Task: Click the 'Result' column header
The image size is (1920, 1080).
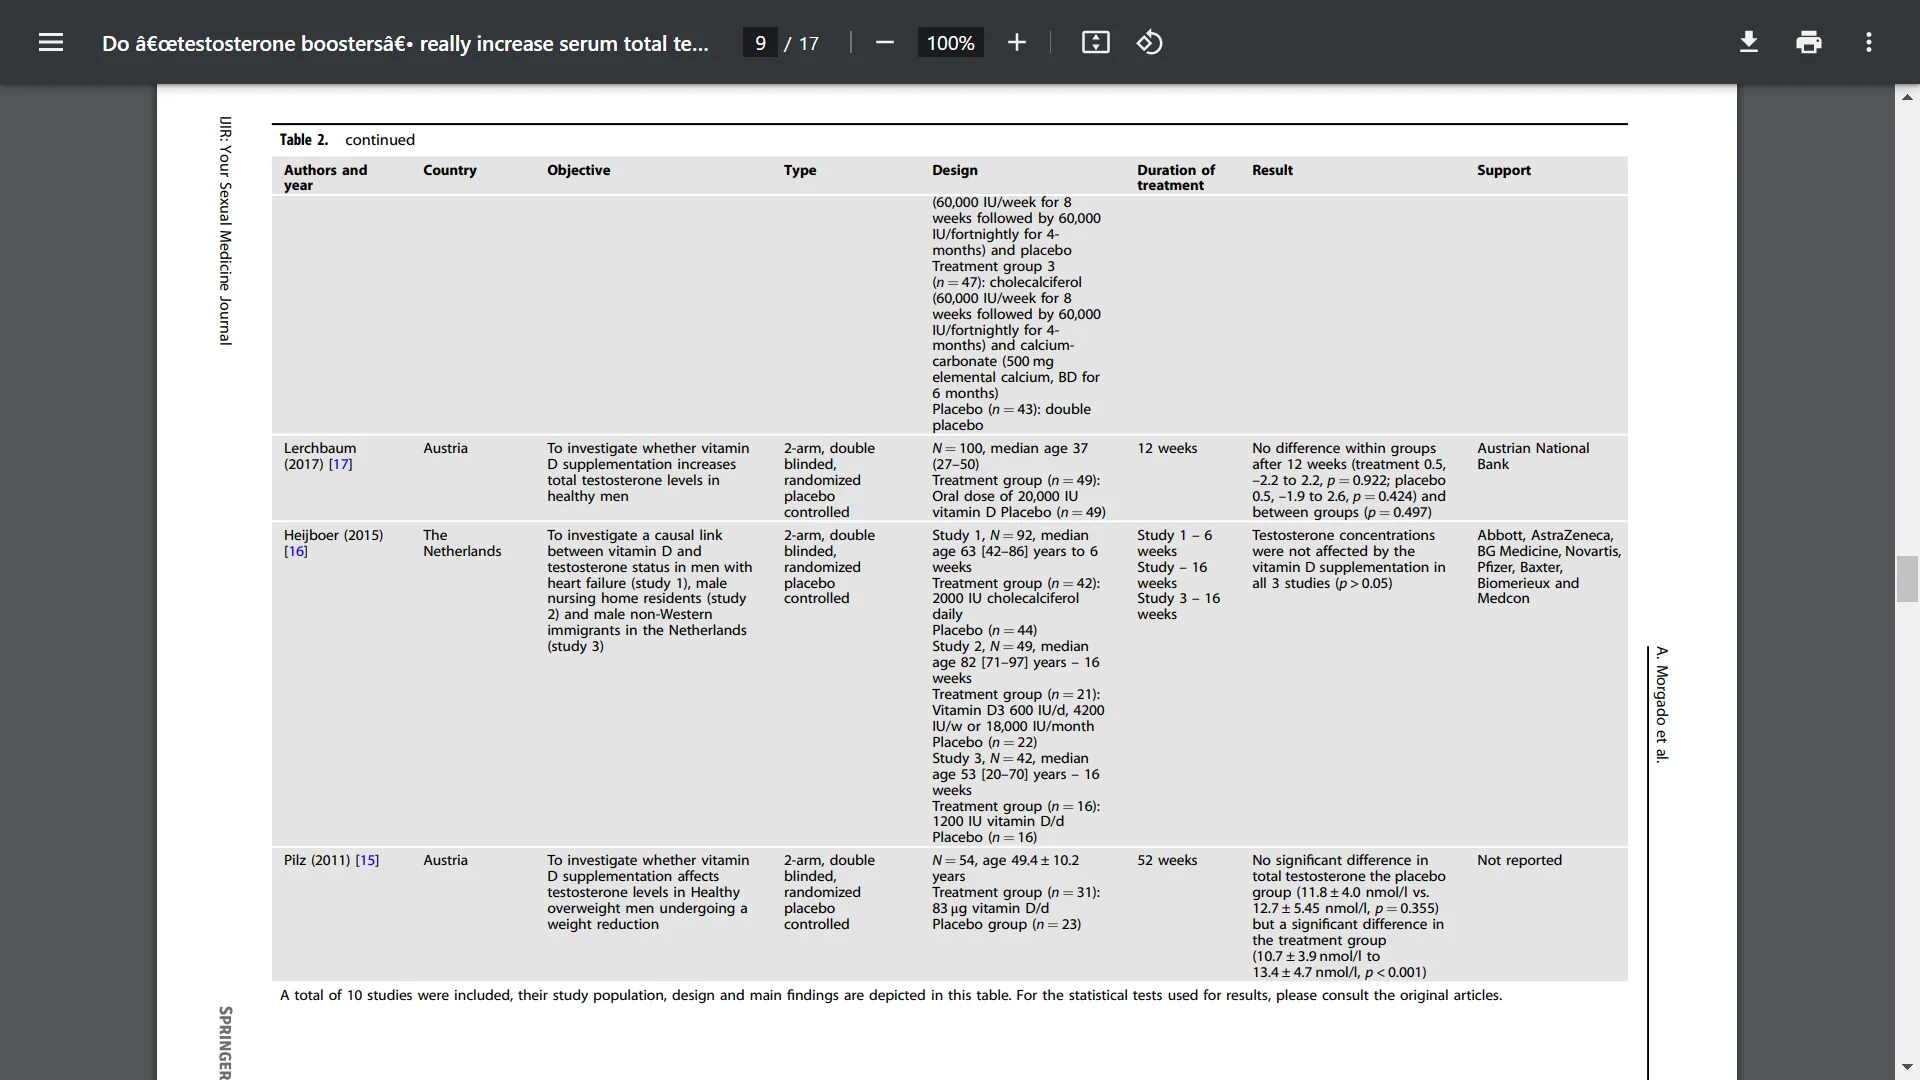Action: point(1272,170)
